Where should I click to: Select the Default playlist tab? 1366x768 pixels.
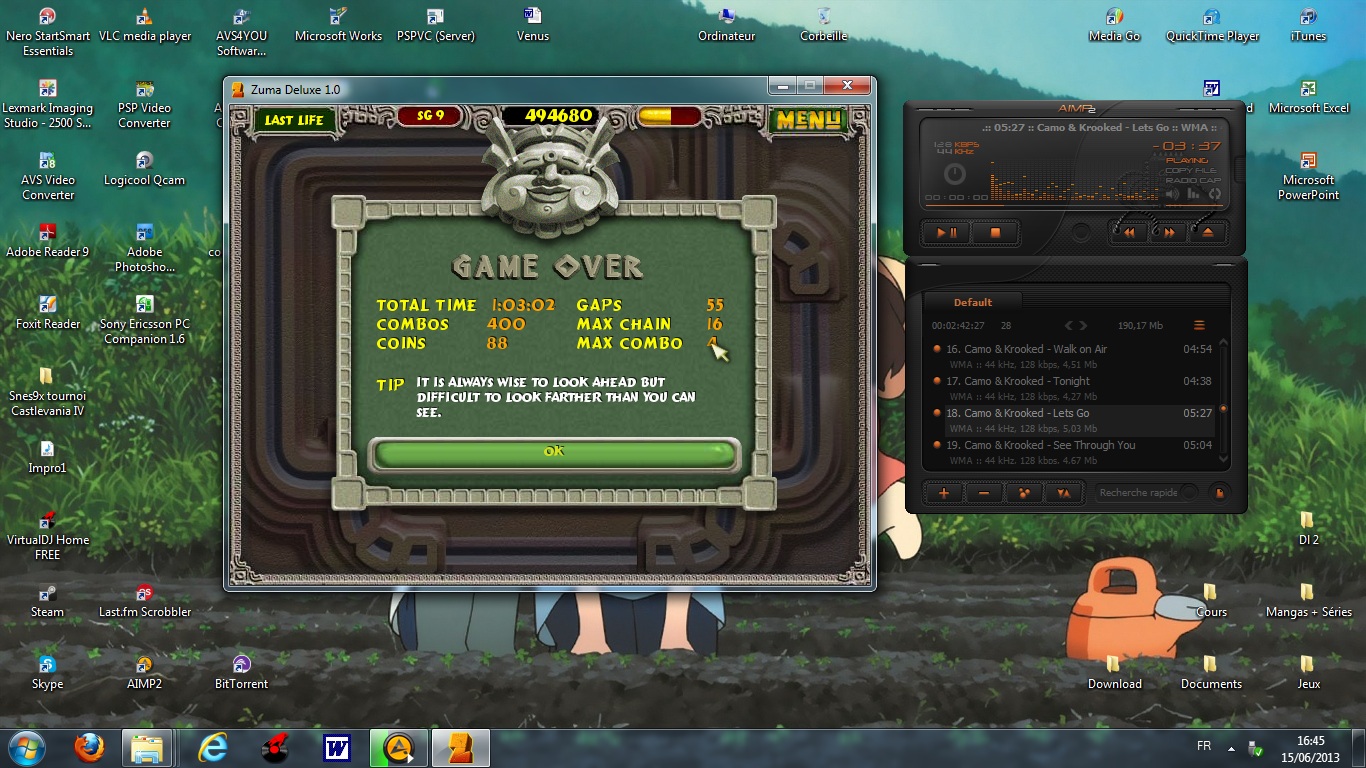972,302
